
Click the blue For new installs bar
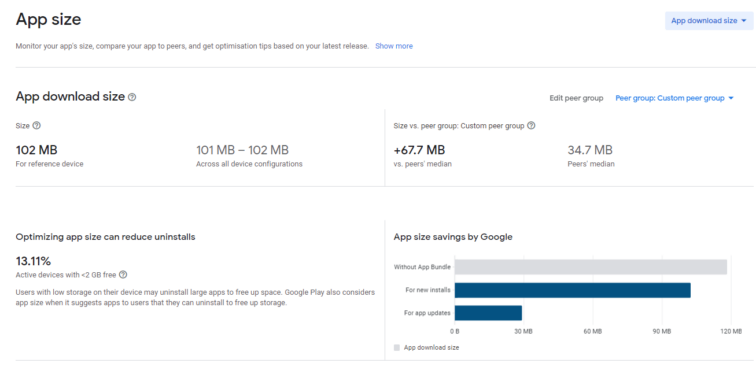[572, 290]
